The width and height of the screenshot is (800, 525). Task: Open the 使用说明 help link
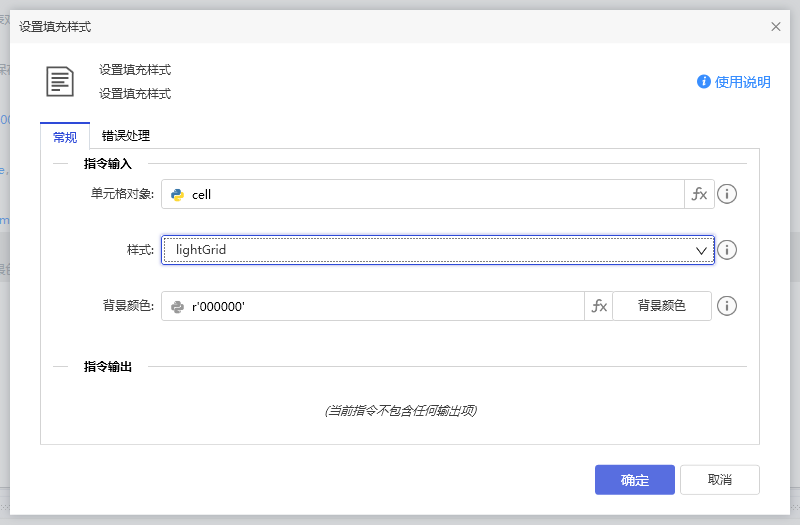[x=742, y=82]
